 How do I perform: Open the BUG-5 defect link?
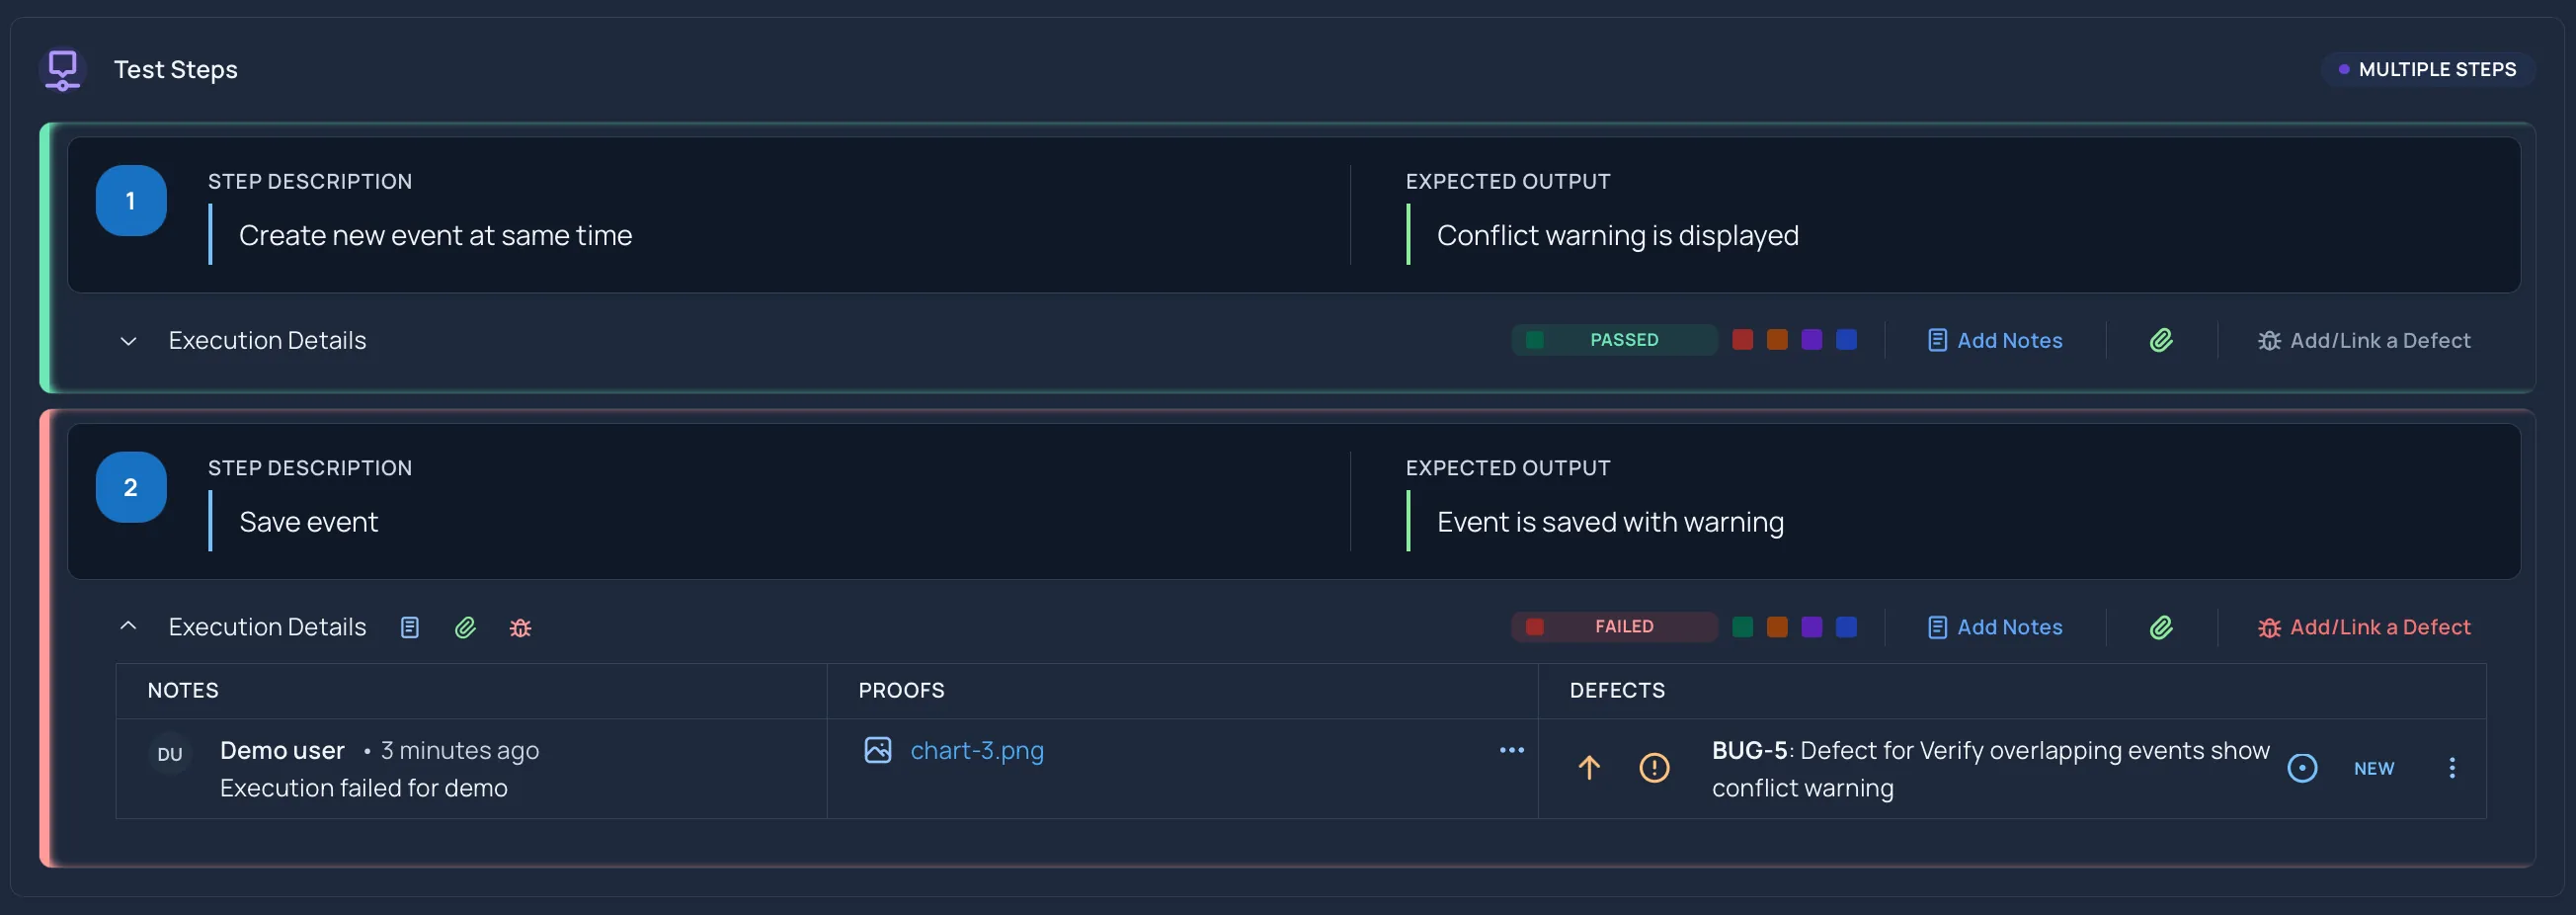point(1990,769)
